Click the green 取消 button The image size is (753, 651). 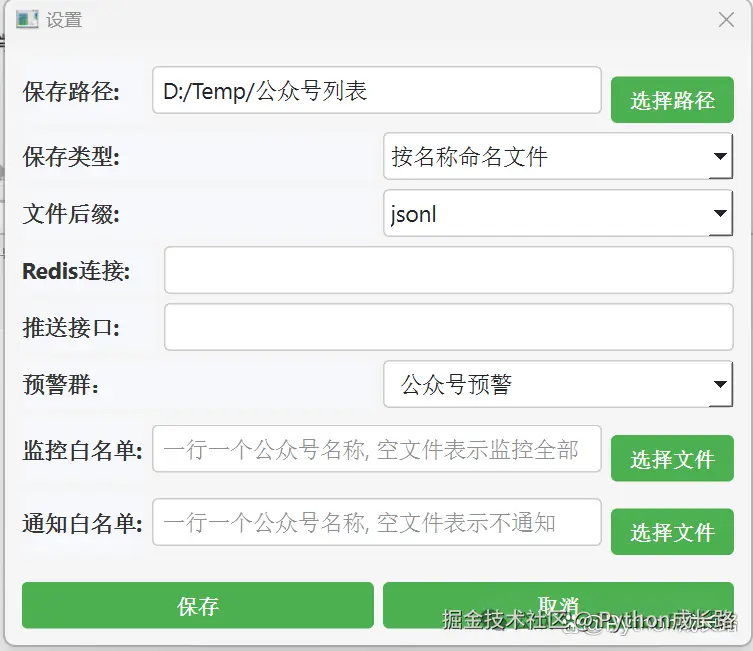pyautogui.click(x=558, y=604)
